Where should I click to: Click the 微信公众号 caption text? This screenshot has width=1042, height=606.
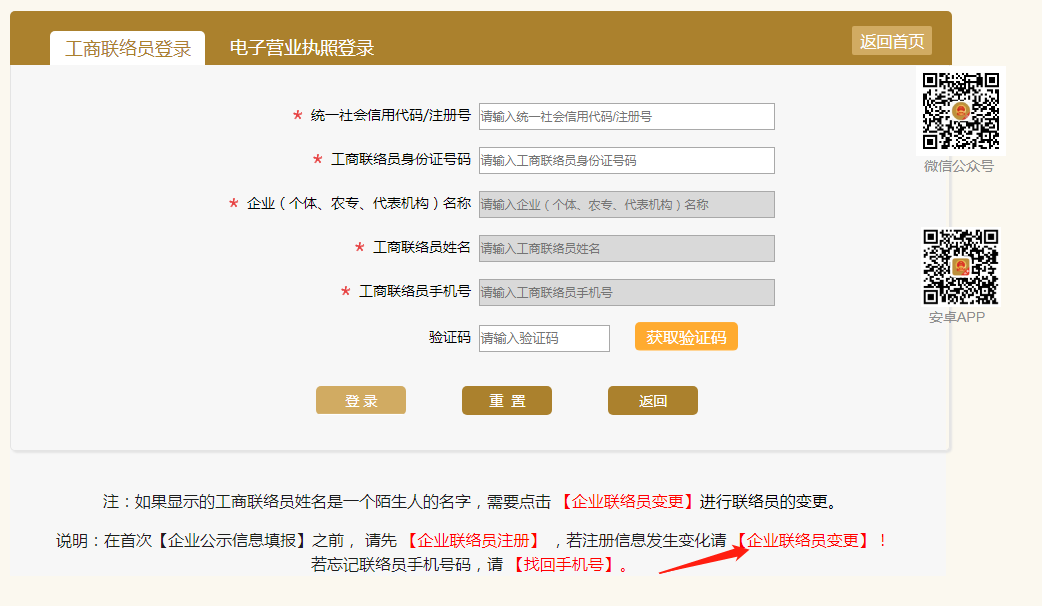(x=958, y=166)
